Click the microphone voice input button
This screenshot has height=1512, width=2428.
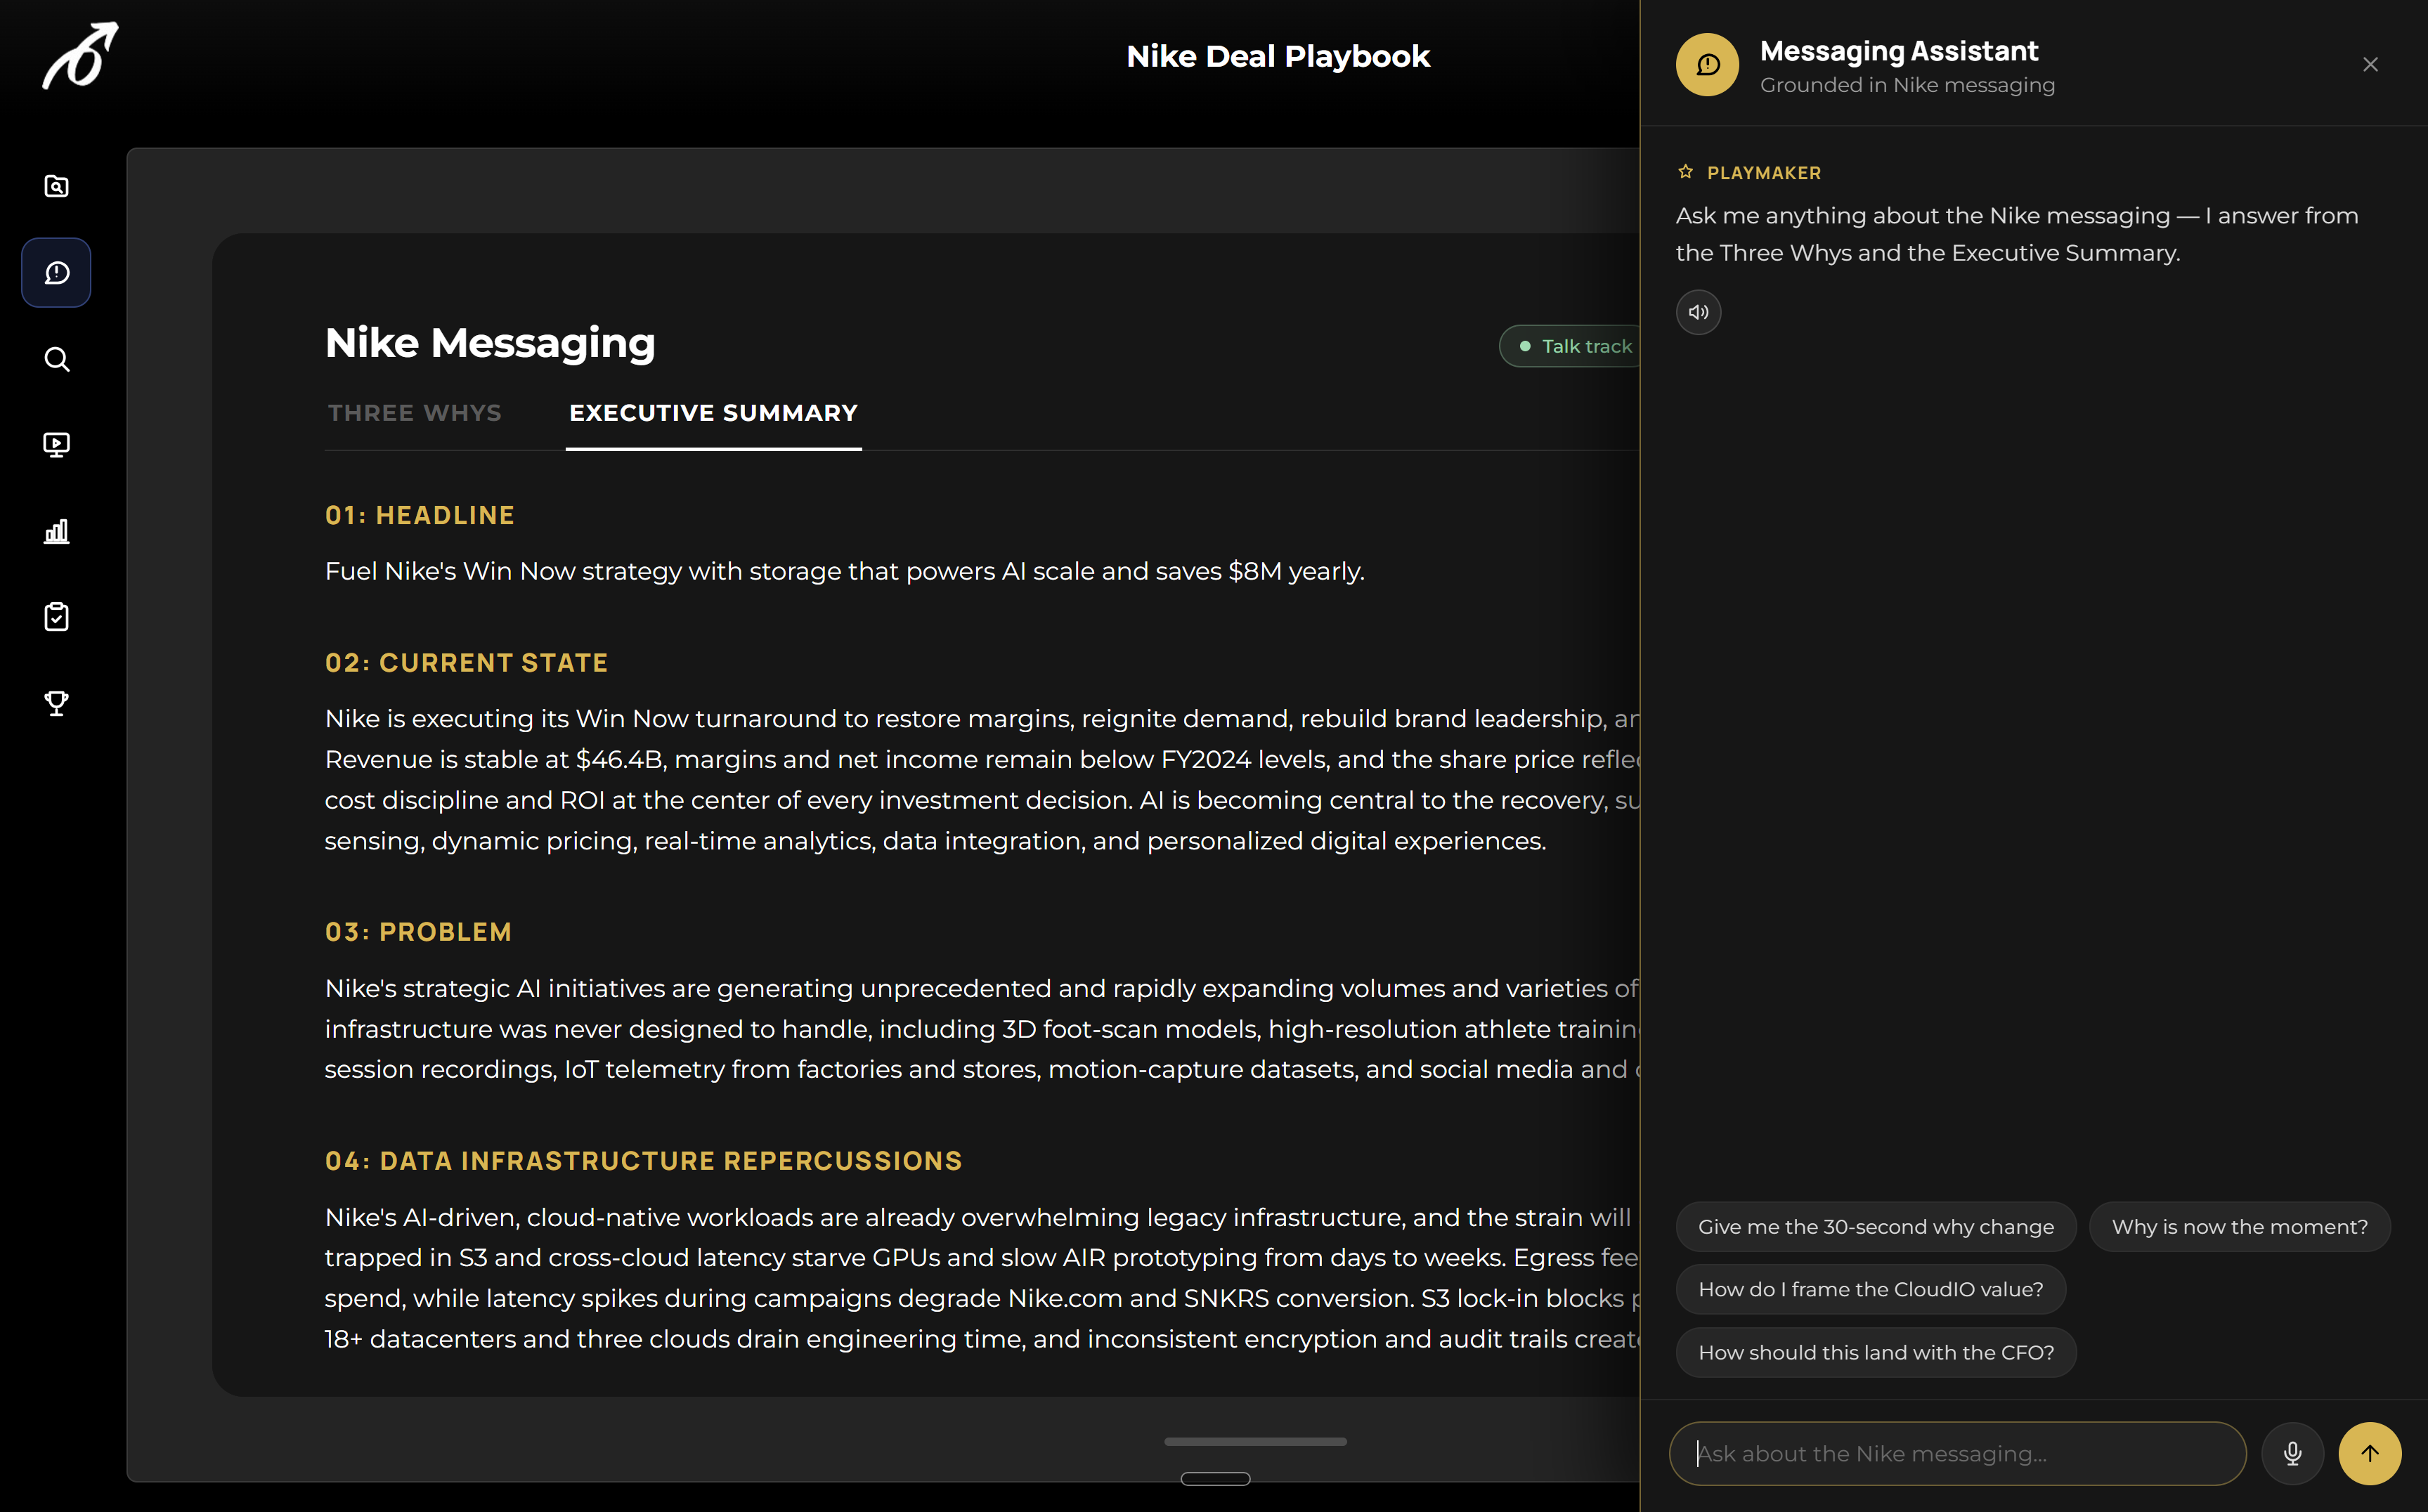tap(2293, 1453)
